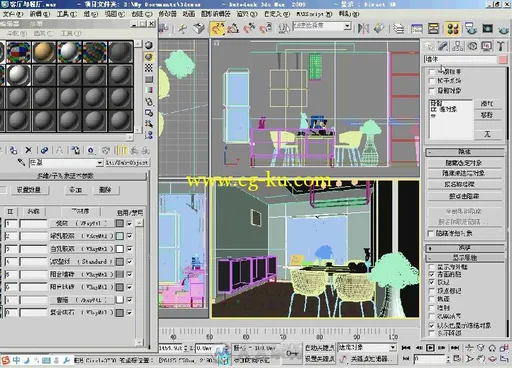Toggle the enable checkbox for sub-material 3
The image size is (512, 368).
tap(129, 249)
